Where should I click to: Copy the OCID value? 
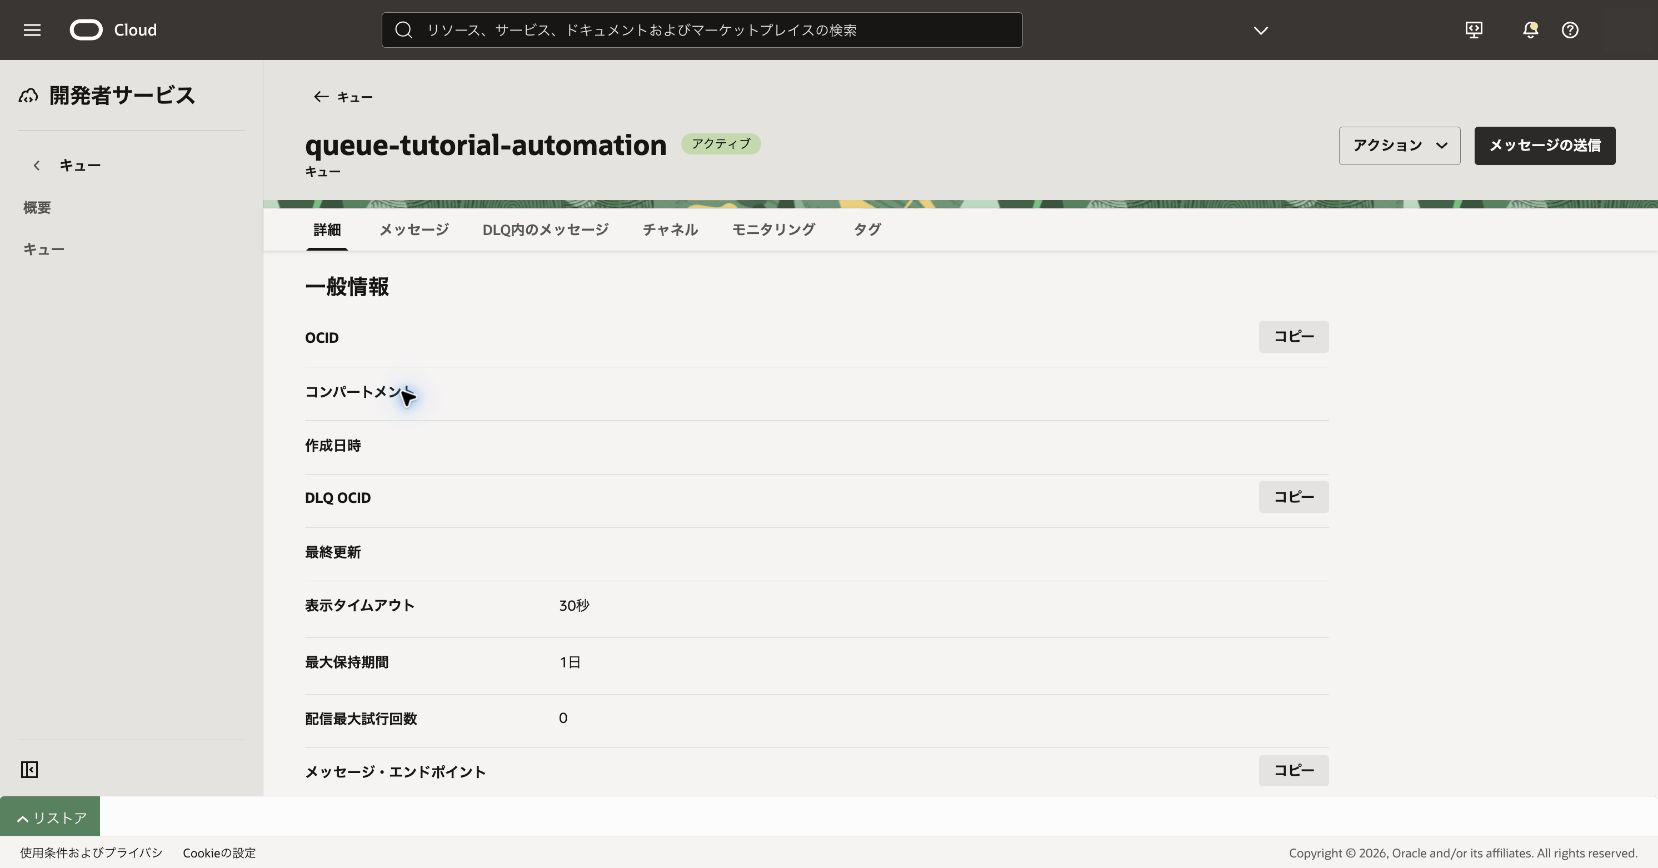point(1294,337)
